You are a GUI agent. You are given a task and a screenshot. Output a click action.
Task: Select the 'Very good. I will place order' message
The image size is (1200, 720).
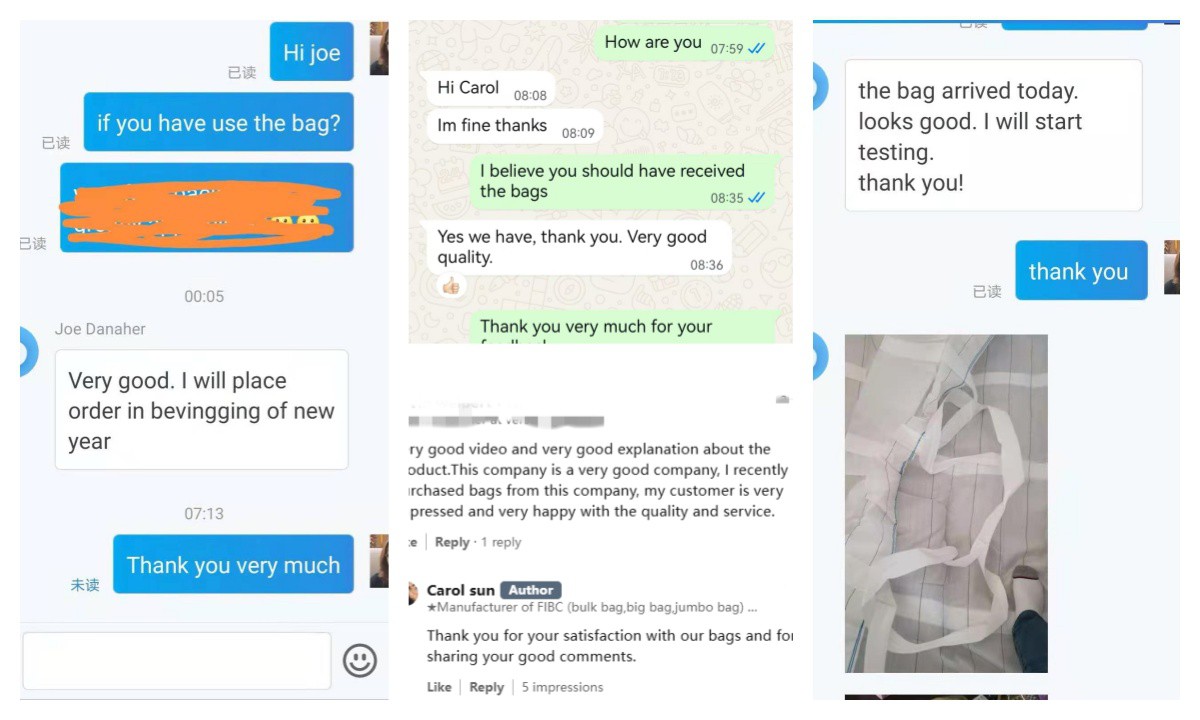(x=201, y=410)
